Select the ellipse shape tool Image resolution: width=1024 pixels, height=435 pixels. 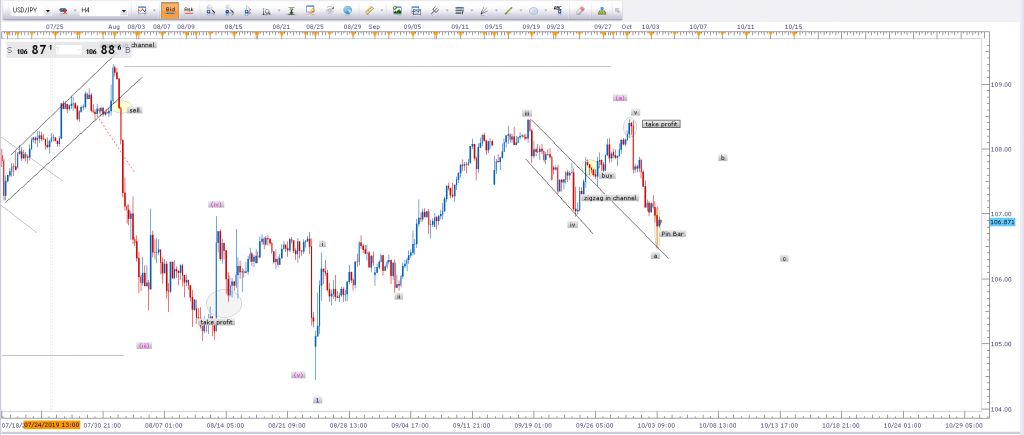pos(534,10)
